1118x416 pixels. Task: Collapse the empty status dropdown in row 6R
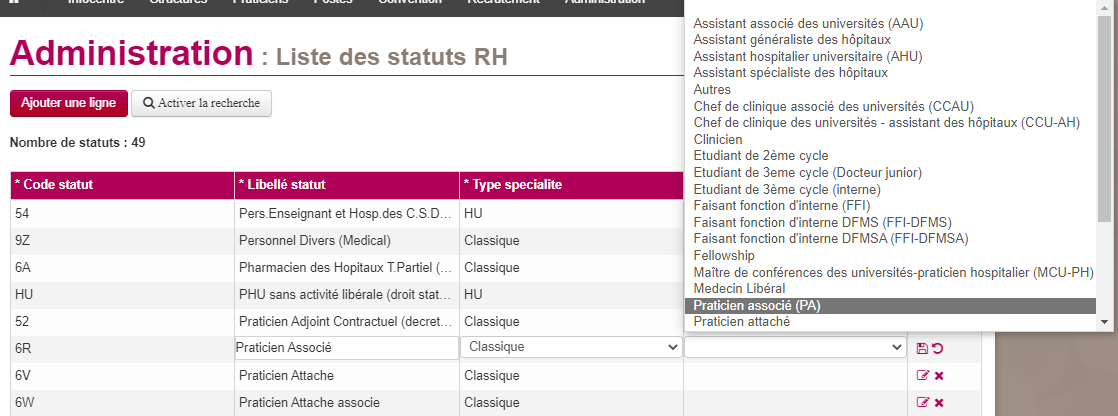(795, 347)
